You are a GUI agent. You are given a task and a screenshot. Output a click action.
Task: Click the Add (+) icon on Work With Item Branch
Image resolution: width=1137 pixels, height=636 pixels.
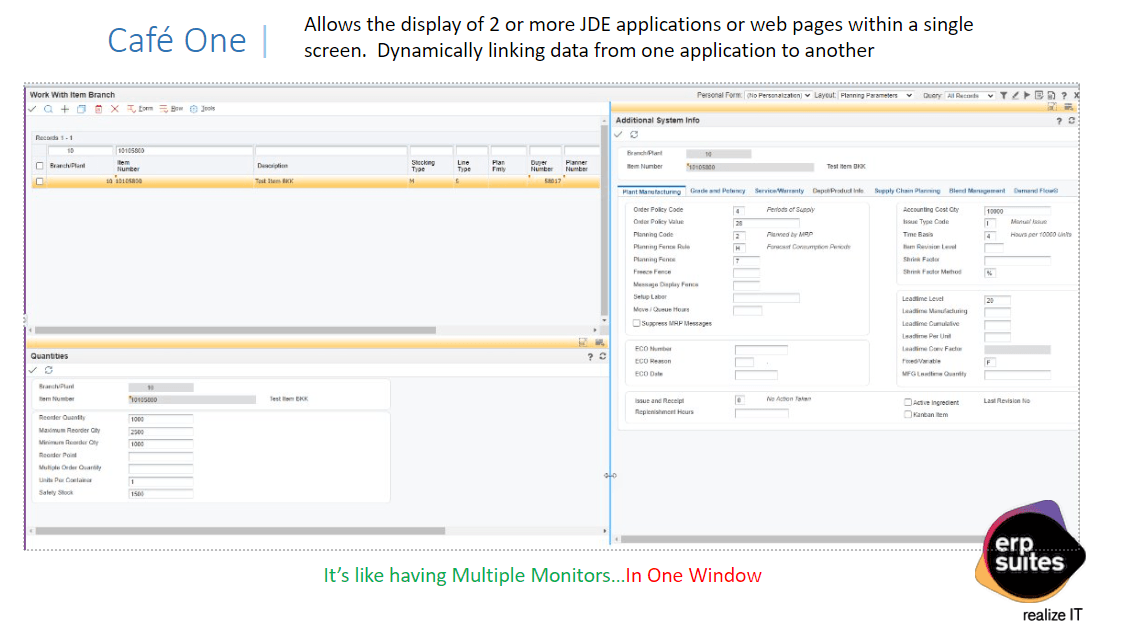click(x=65, y=109)
